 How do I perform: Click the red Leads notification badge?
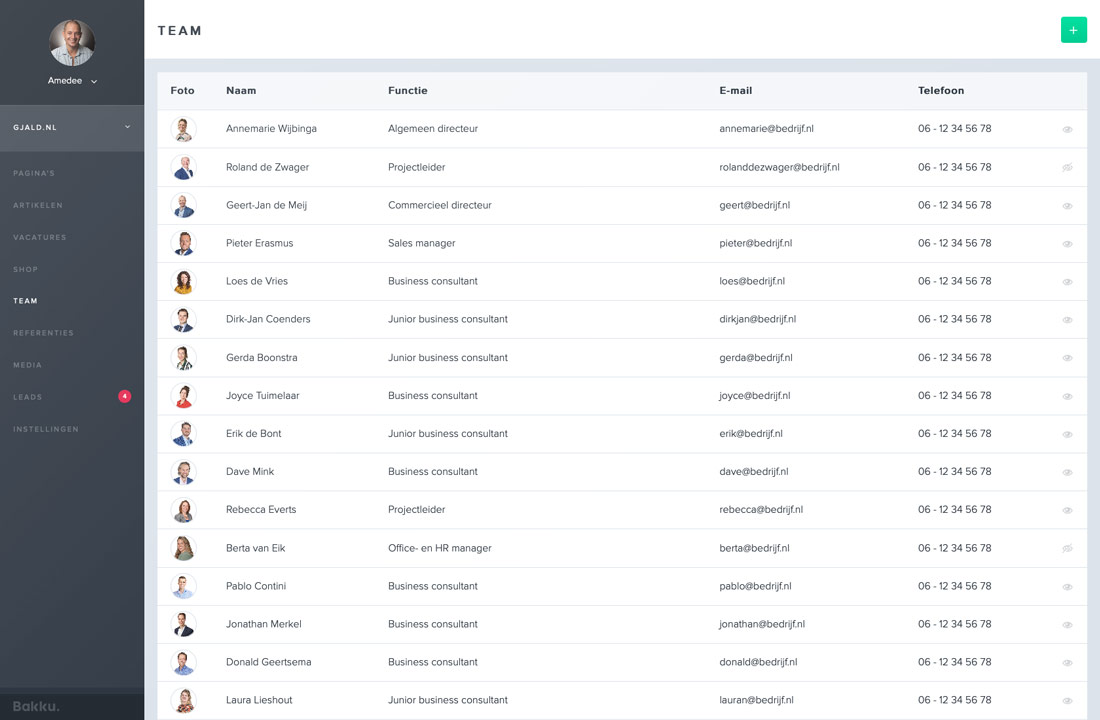coord(125,397)
